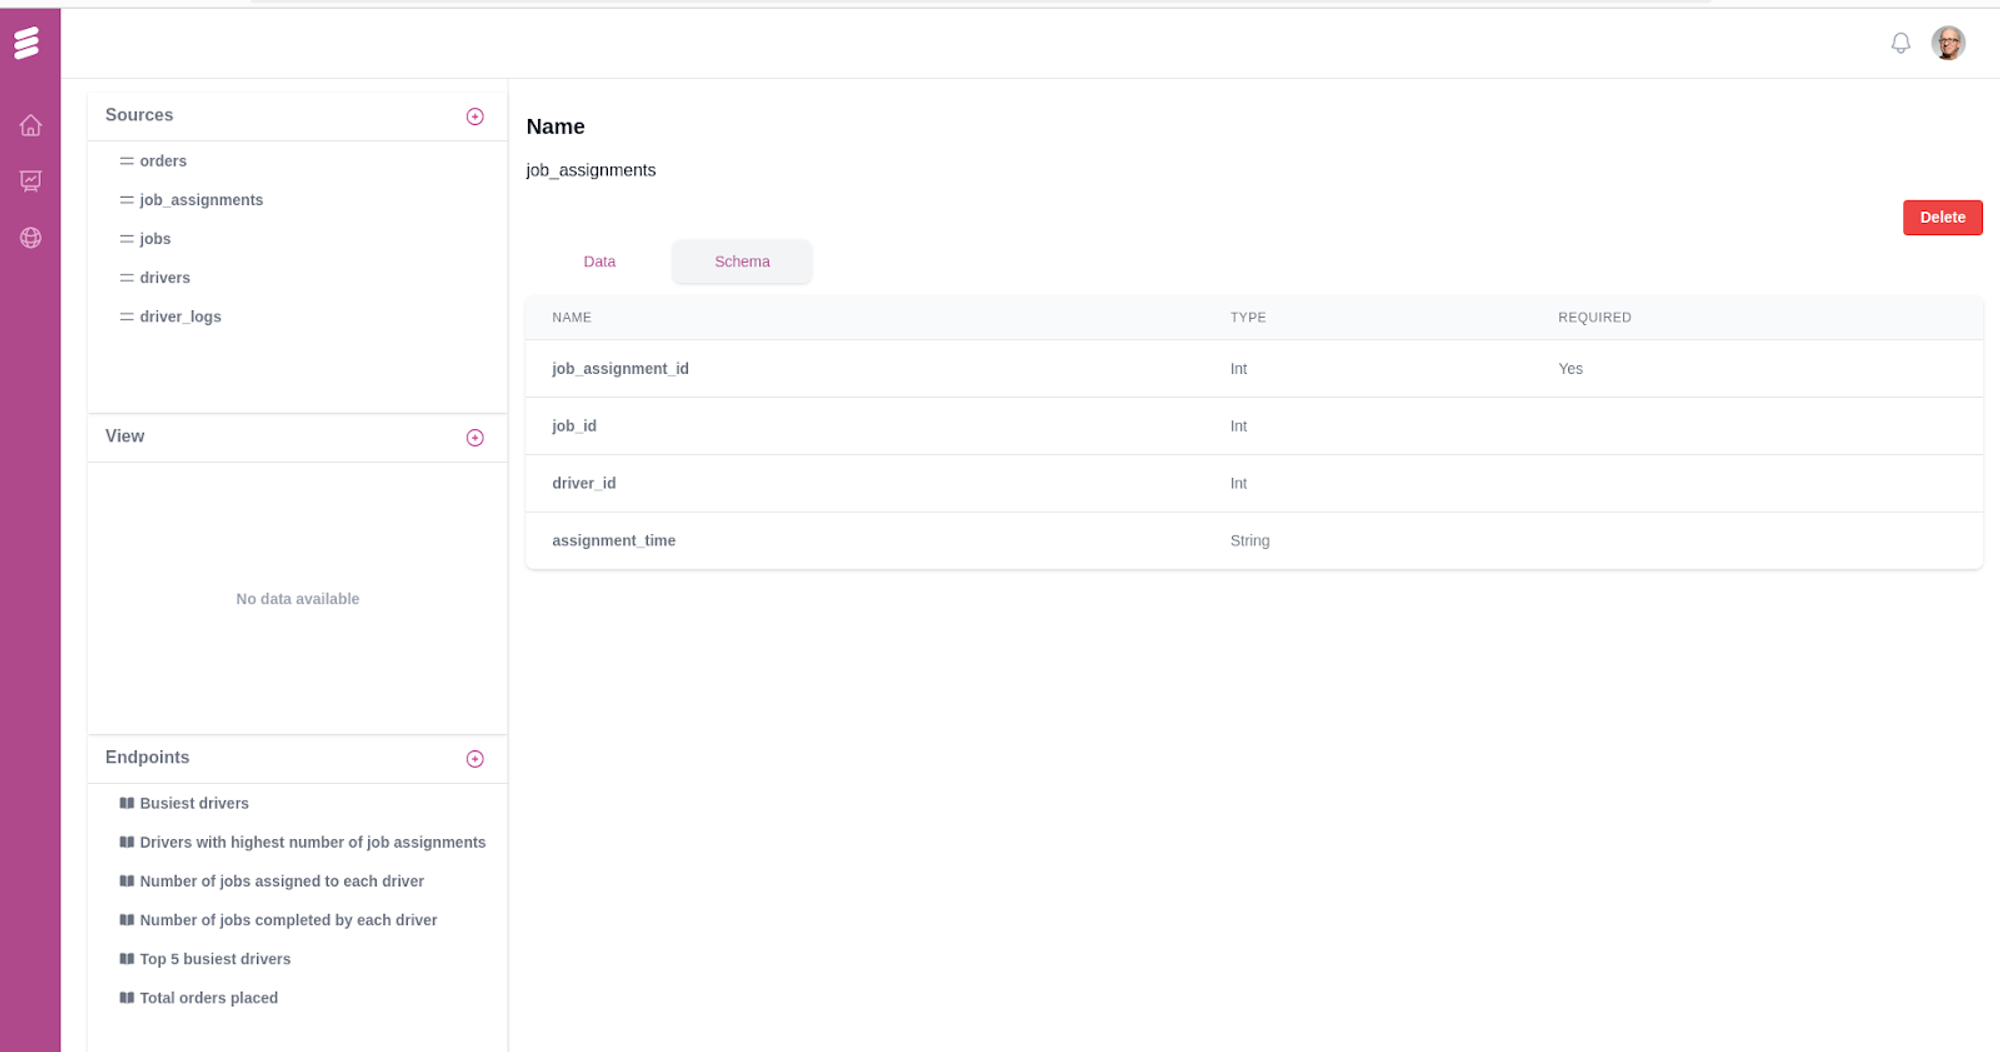The height and width of the screenshot is (1052, 2000).
Task: Add a new source with the plus icon
Action: [475, 115]
